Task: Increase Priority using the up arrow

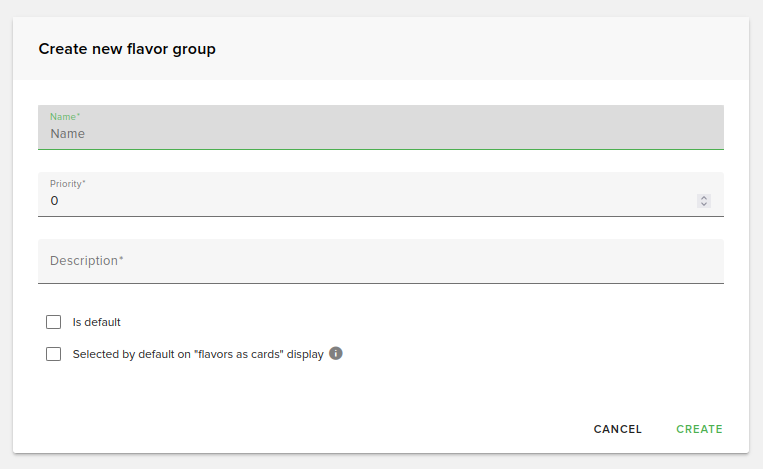Action: (704, 197)
